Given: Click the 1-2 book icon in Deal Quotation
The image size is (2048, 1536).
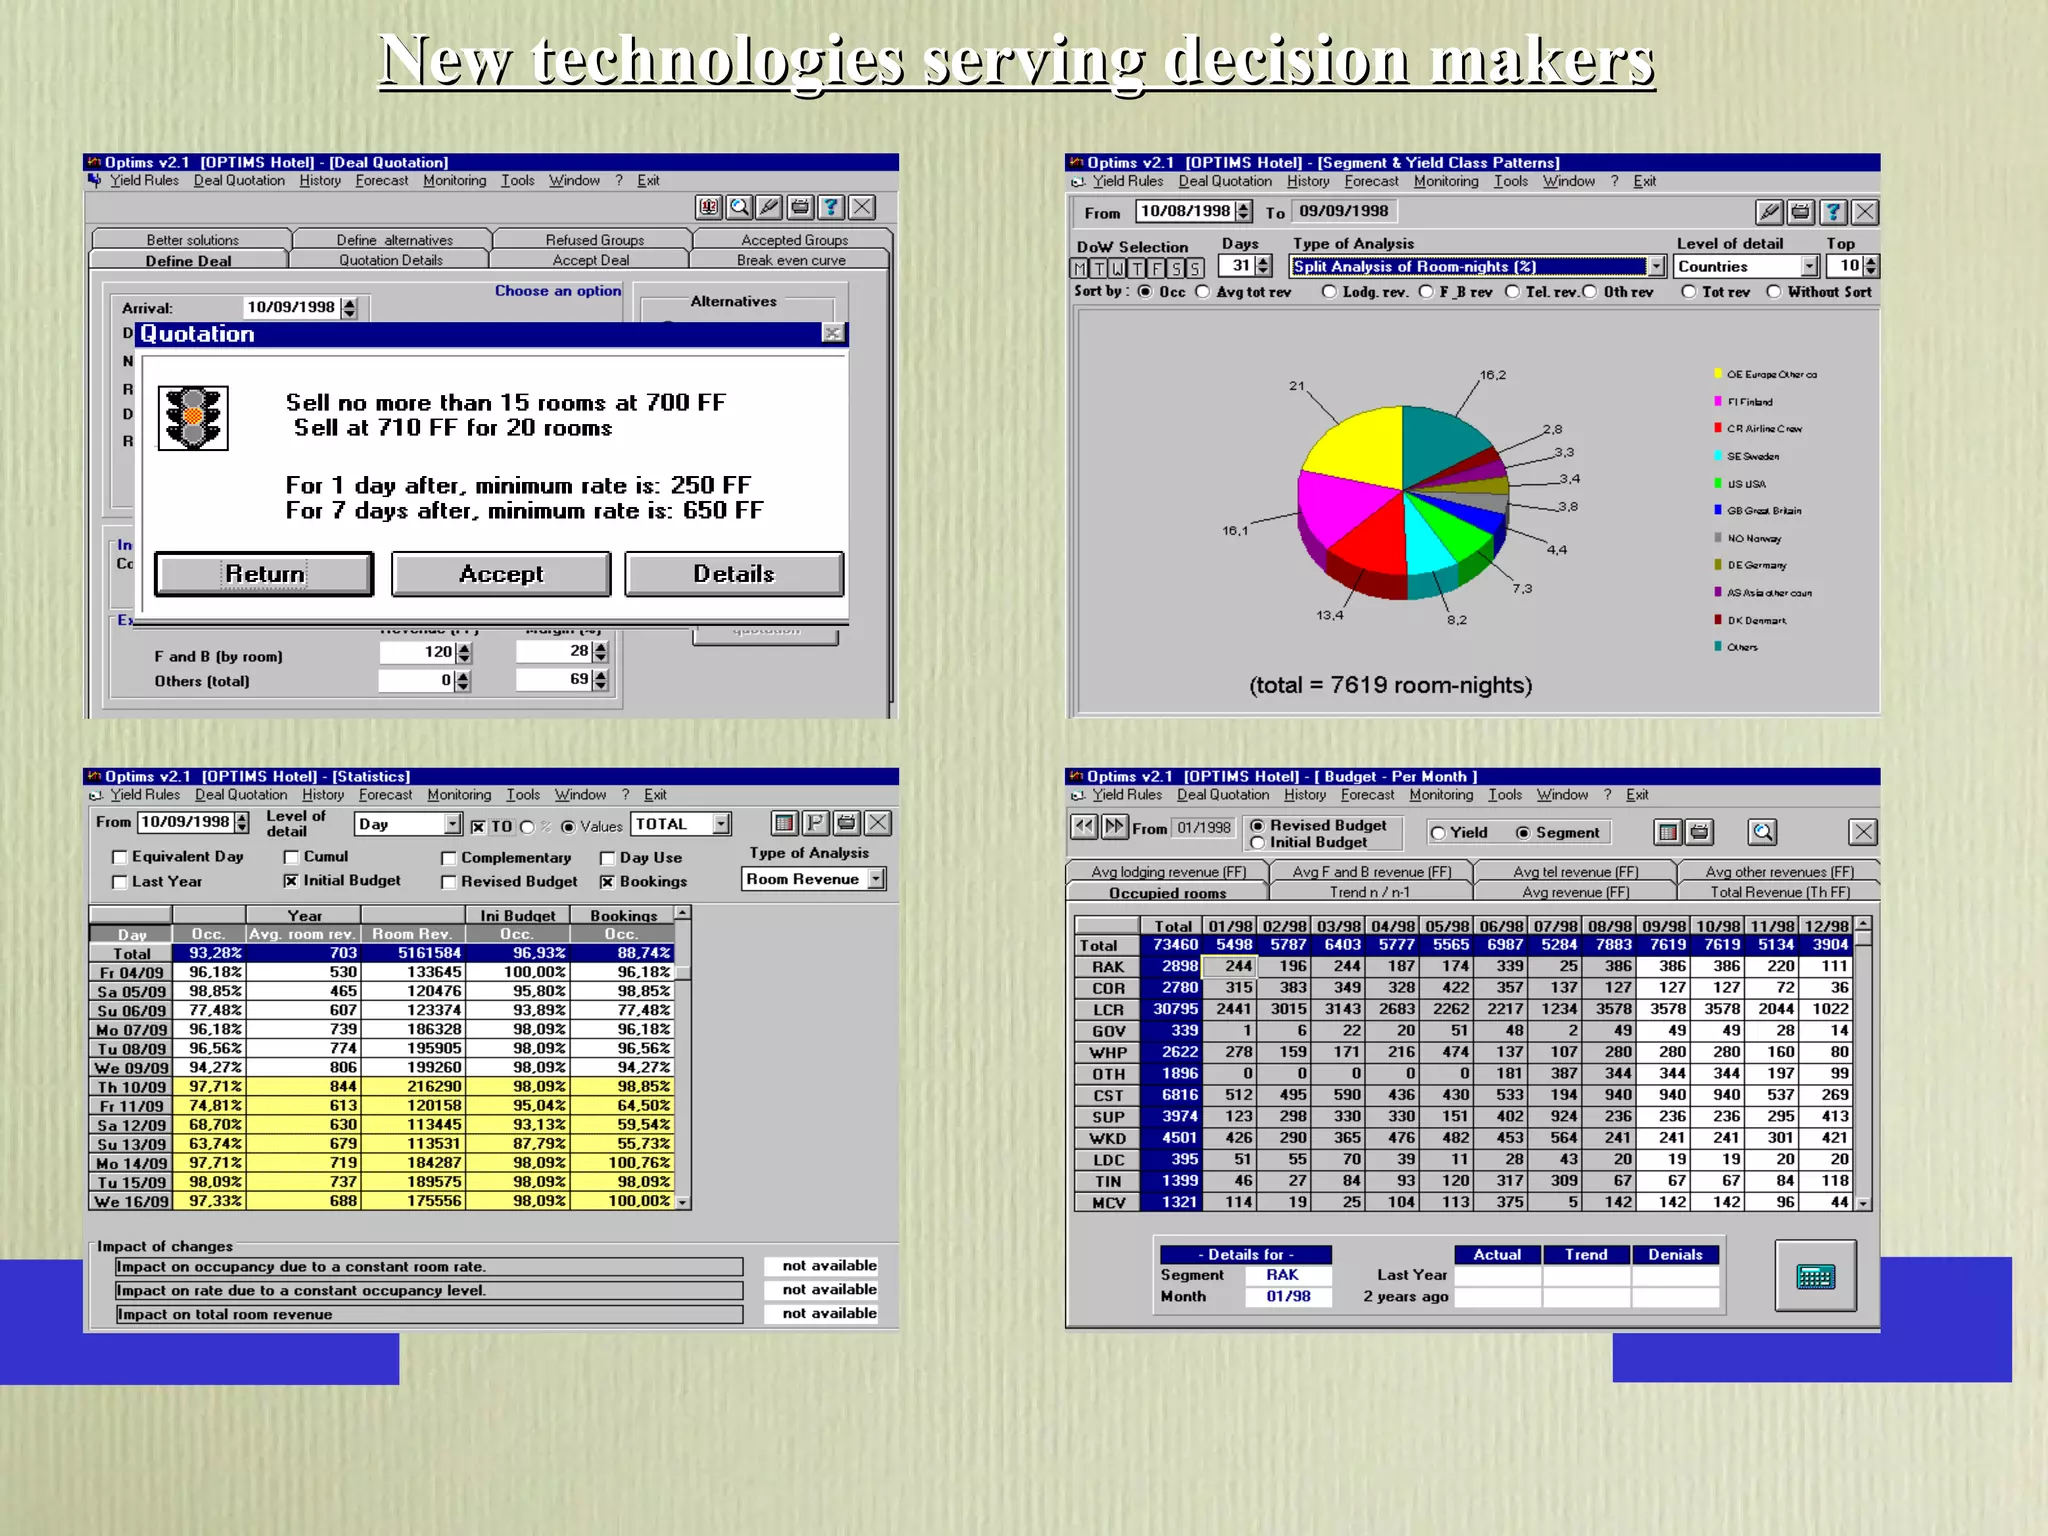Looking at the screenshot, I should point(709,207).
